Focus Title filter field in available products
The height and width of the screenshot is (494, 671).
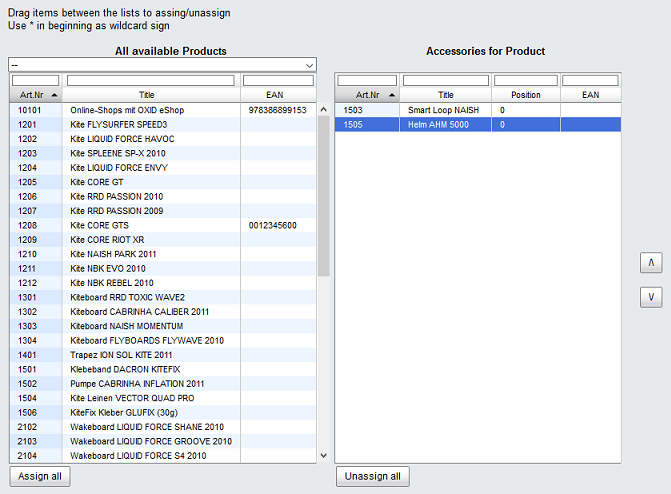[151, 80]
